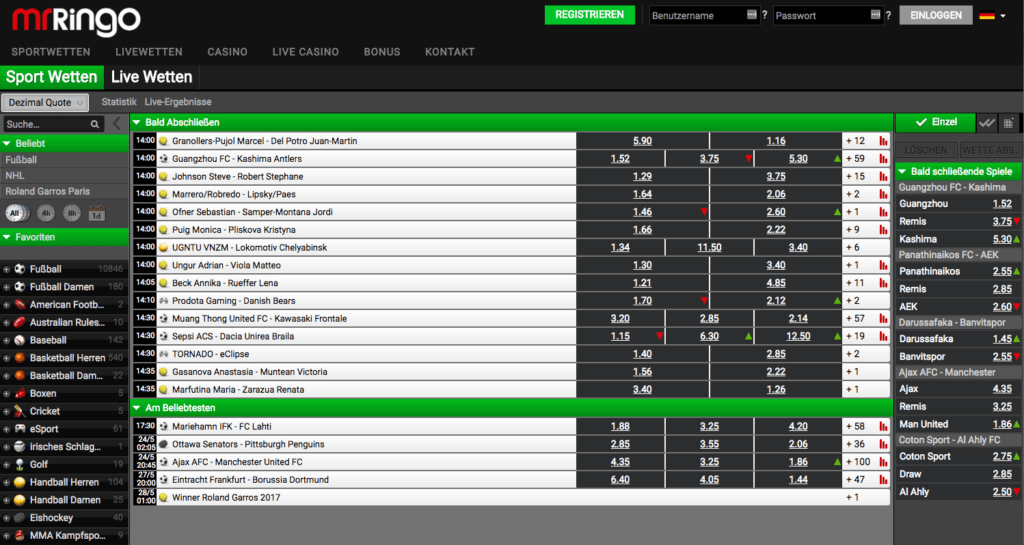Open statistics icon for Guangzhou FC row
Image resolution: width=1024 pixels, height=545 pixels.
[884, 159]
